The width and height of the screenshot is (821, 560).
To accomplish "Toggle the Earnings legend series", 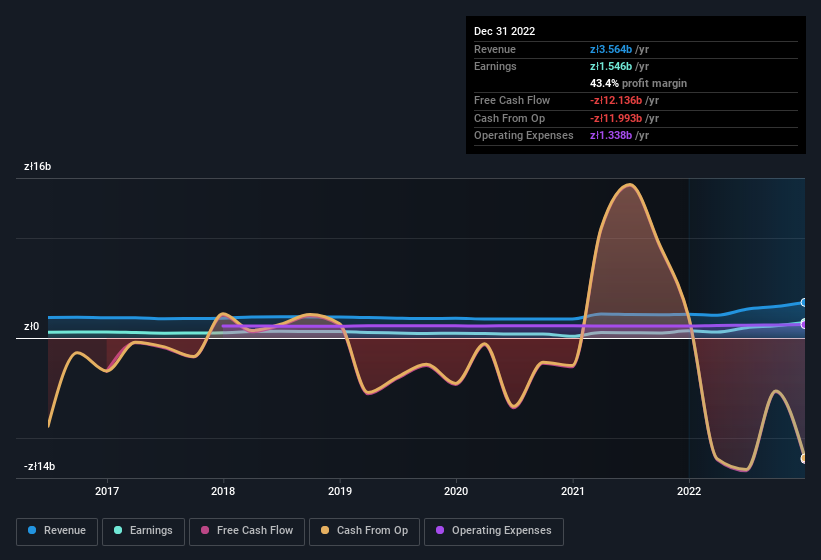I will click(x=143, y=531).
